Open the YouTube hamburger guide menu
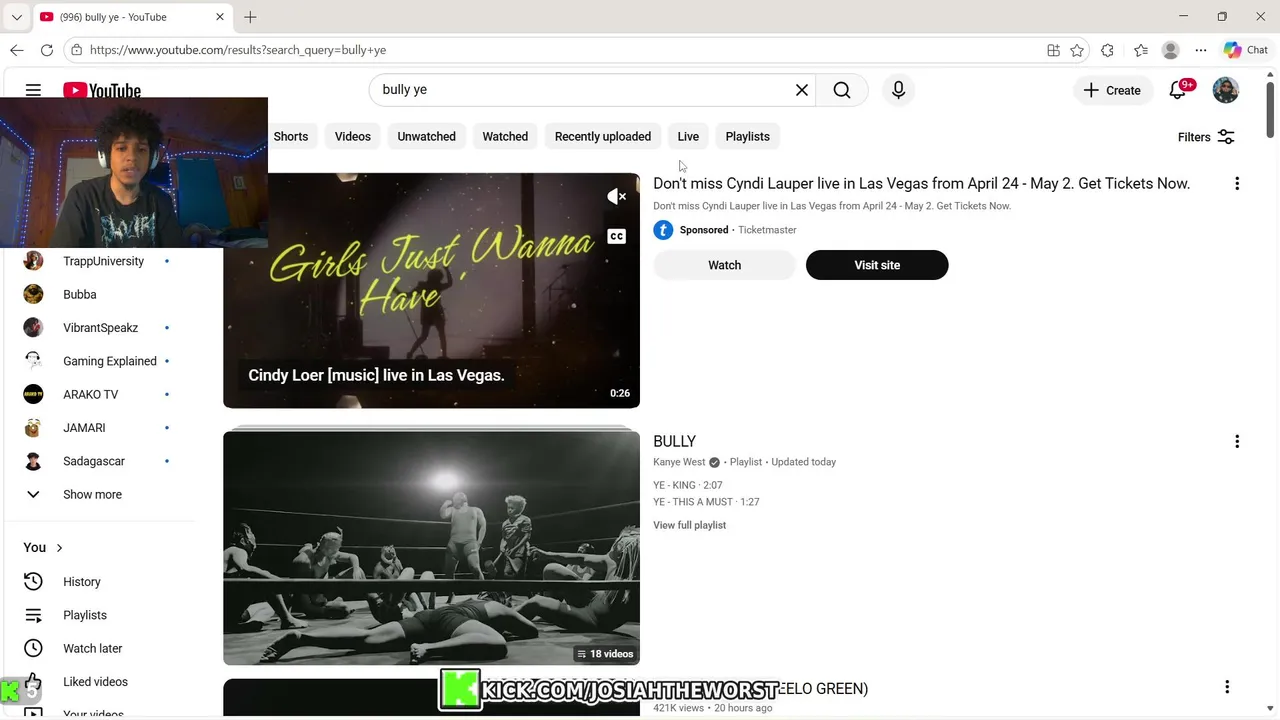Image resolution: width=1280 pixels, height=720 pixels. [x=33, y=90]
